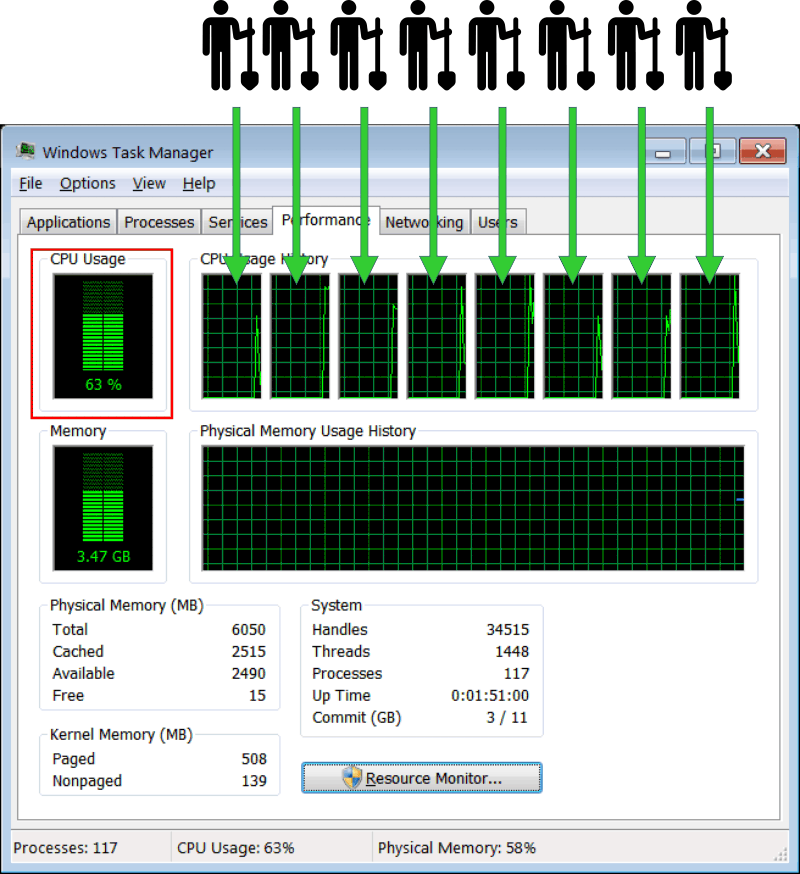The width and height of the screenshot is (800, 874).
Task: Switch to the Applications tab
Action: pos(69,222)
